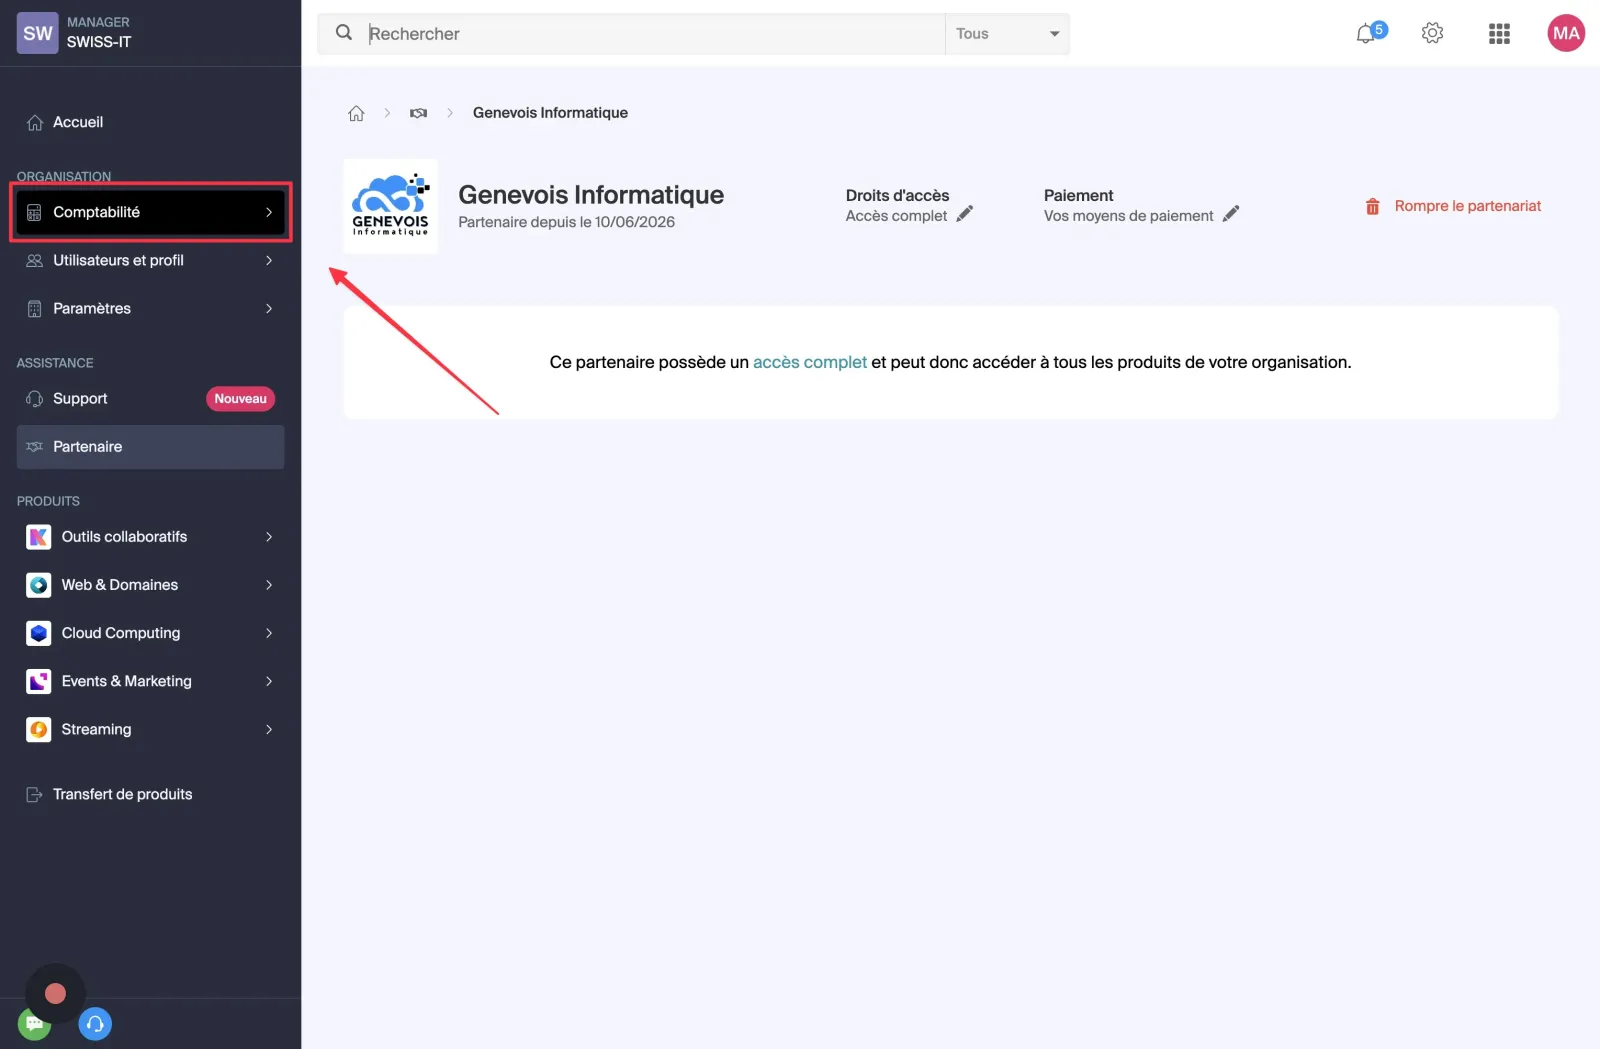Screen dimensions: 1600x1049
Task: Expand Utilisateurs et profil chevron
Action: tap(269, 260)
